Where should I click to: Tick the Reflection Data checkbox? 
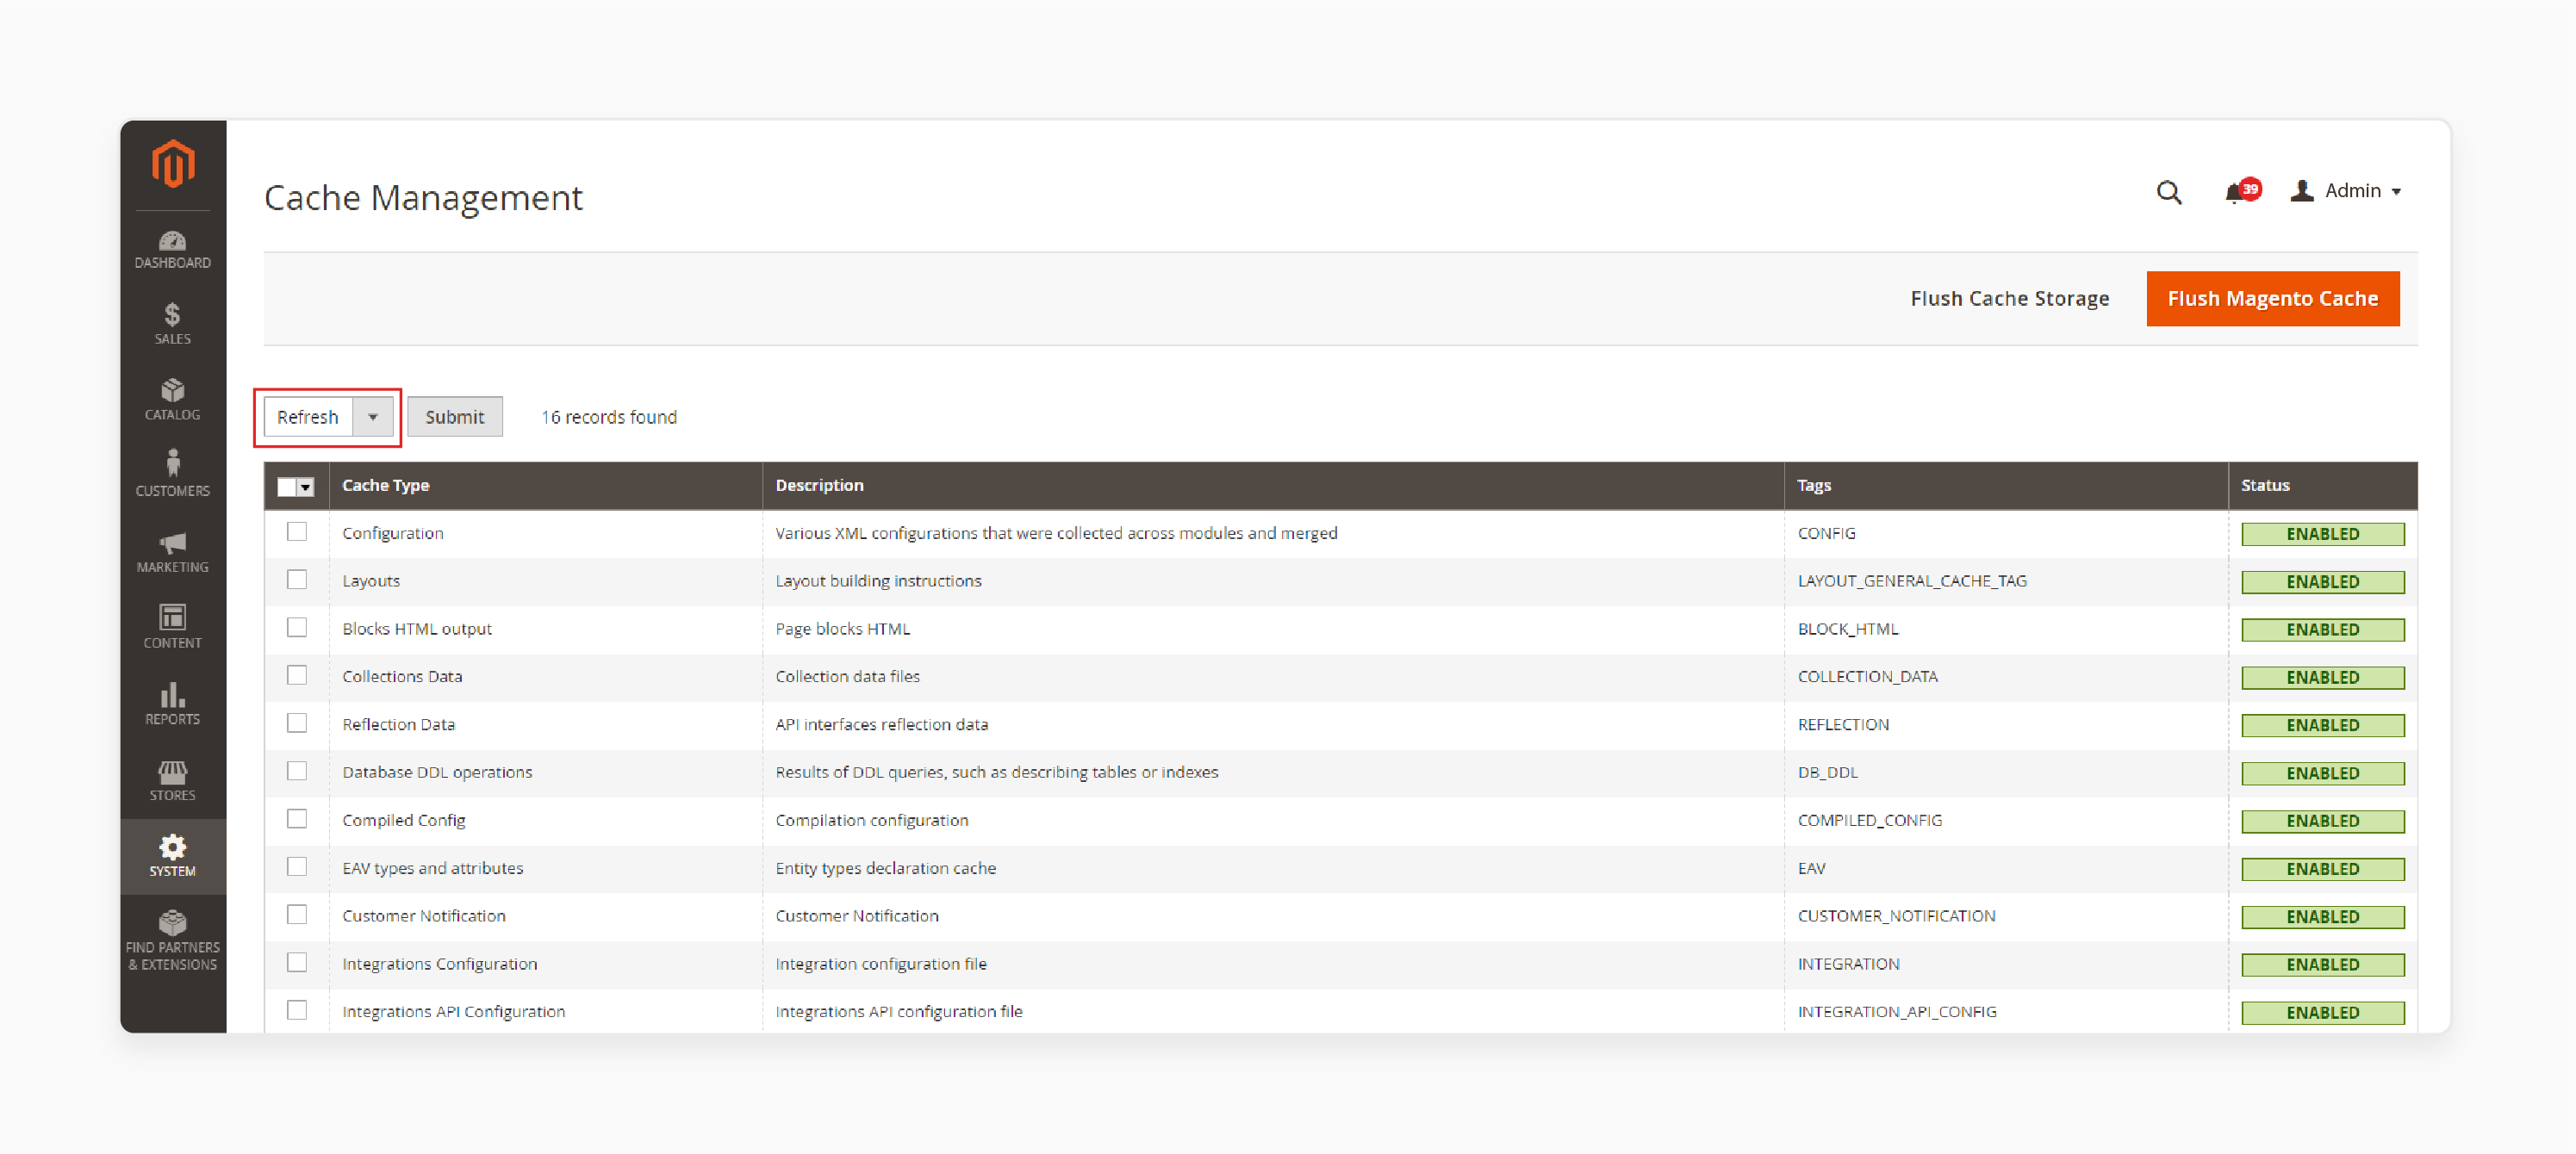pos(297,723)
